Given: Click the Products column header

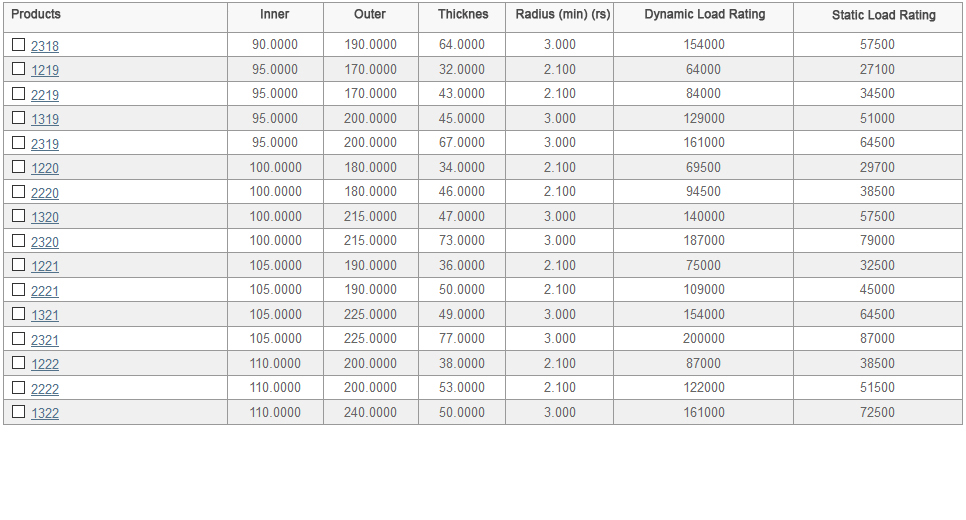Looking at the screenshot, I should coord(36,15).
